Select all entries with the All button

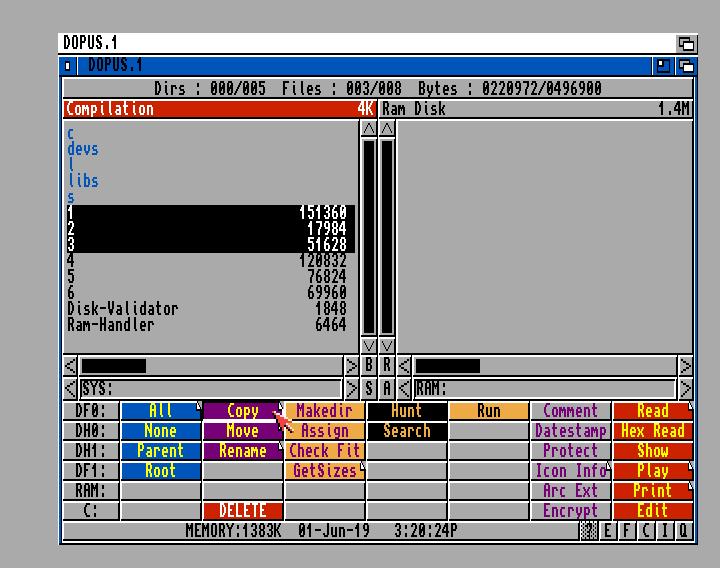160,411
